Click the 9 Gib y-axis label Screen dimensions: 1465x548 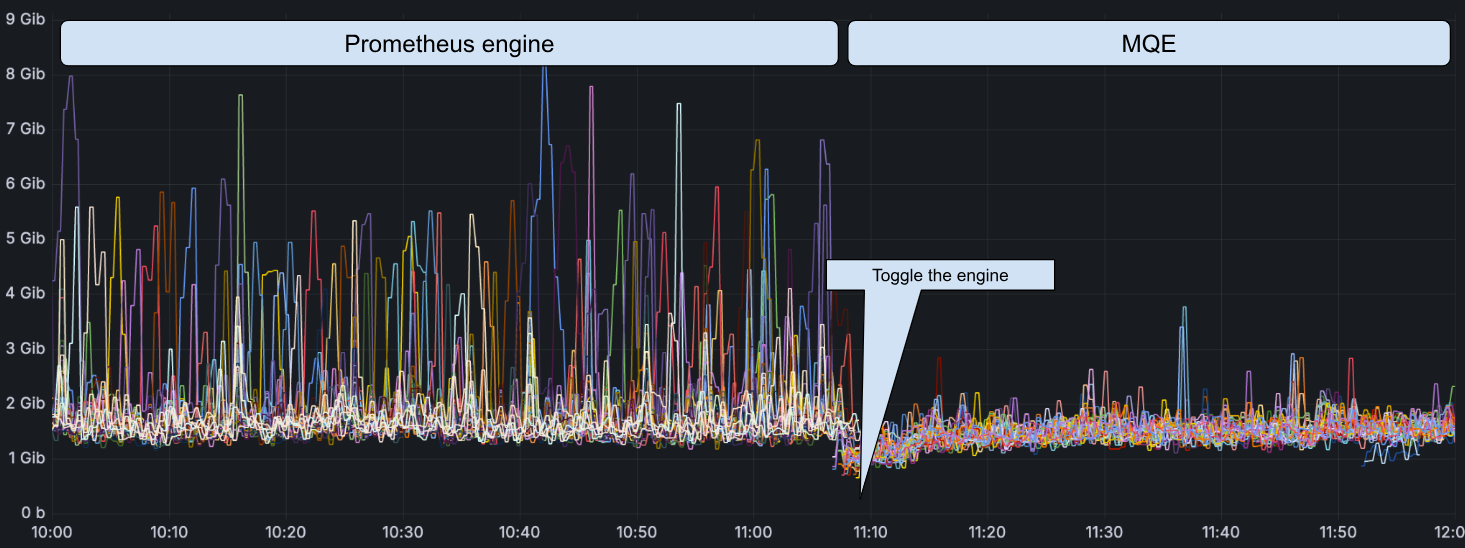(26, 18)
